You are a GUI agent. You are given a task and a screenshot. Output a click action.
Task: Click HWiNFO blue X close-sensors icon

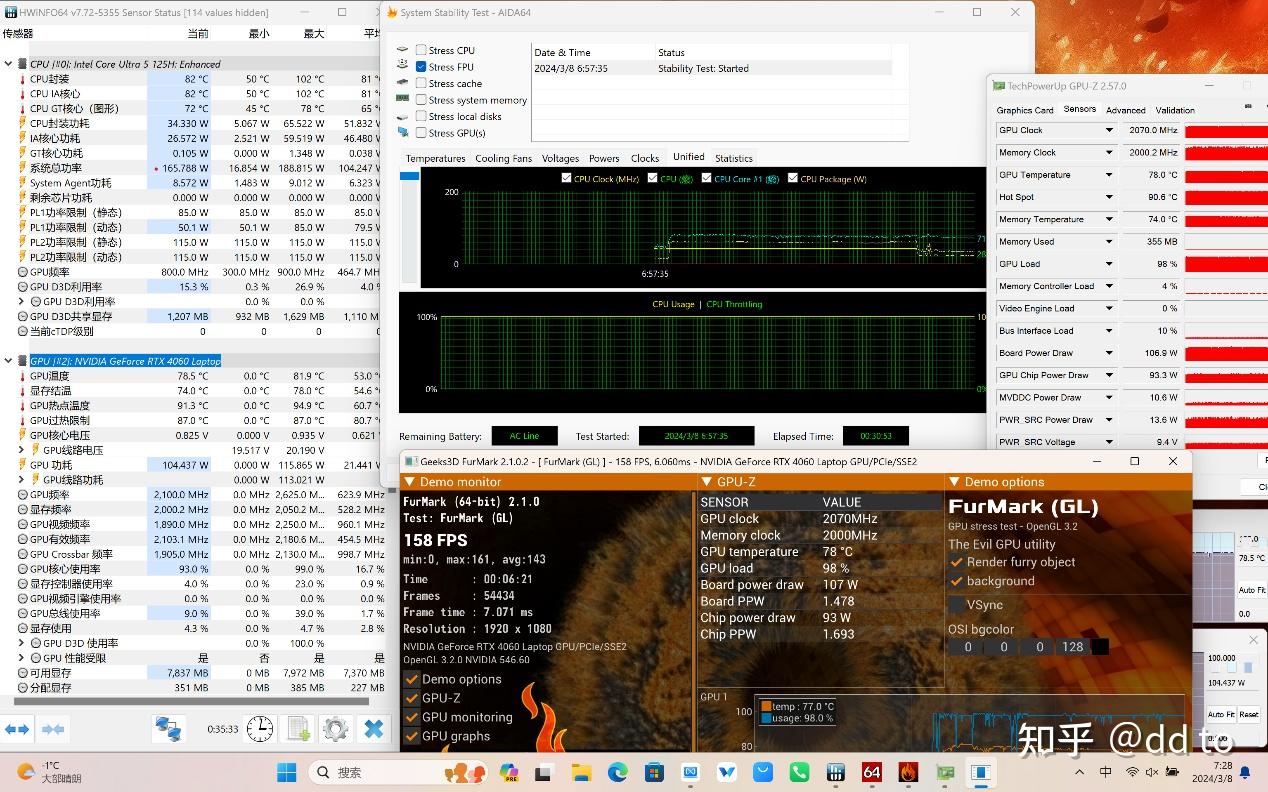point(373,729)
